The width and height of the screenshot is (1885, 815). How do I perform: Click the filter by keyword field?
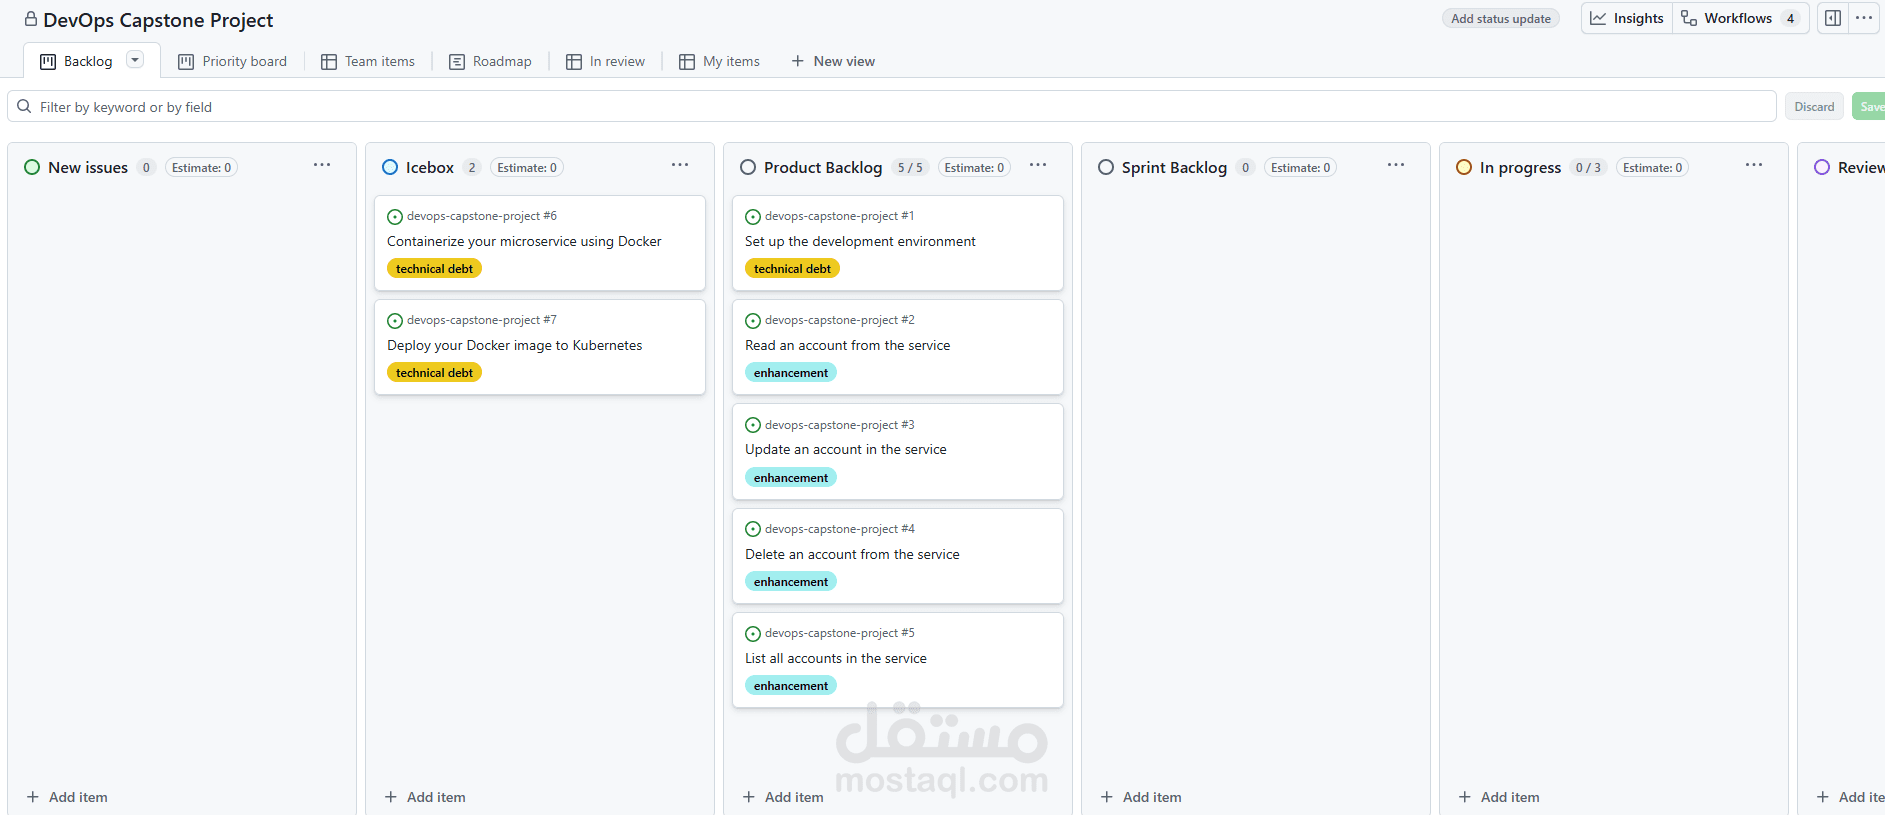(x=892, y=107)
